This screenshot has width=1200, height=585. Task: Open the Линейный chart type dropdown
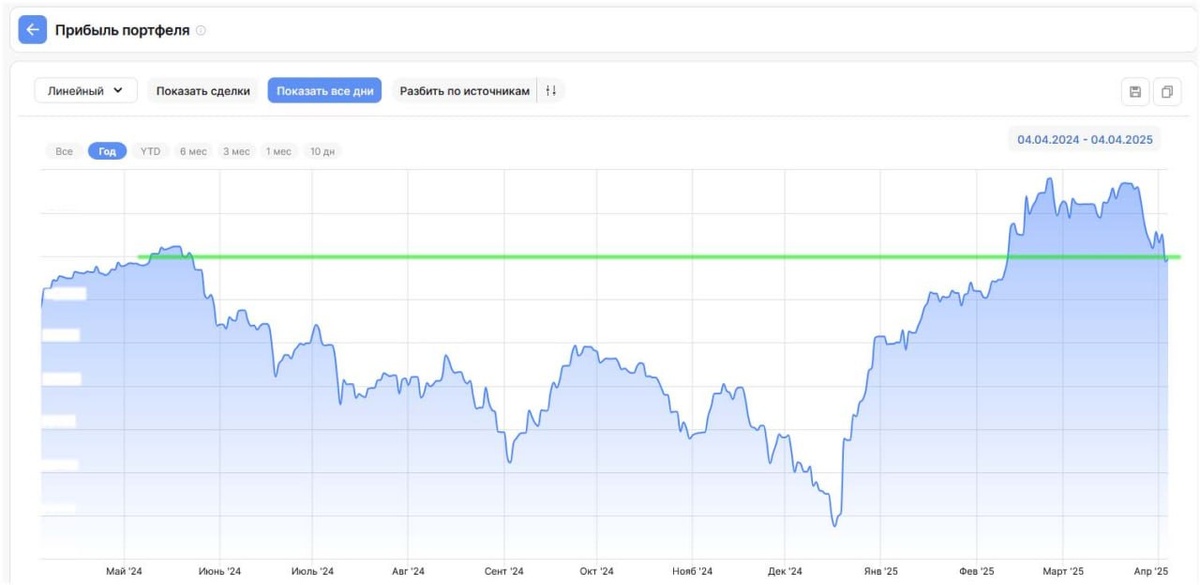(x=86, y=91)
